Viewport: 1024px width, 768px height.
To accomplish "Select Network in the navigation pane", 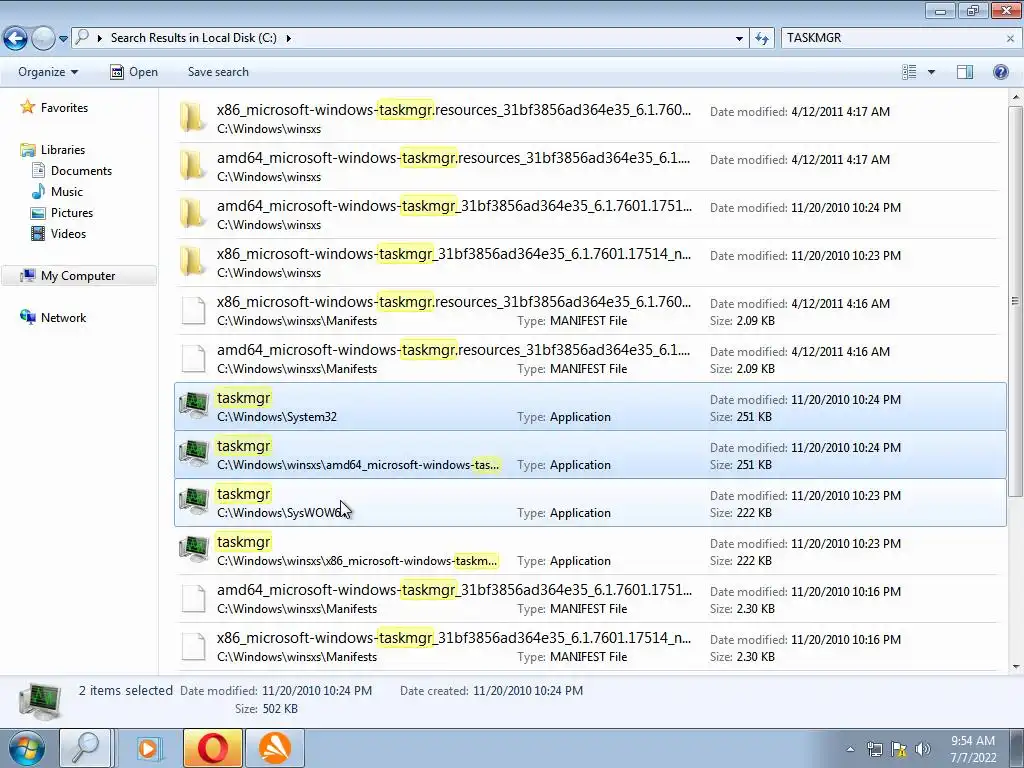I will [63, 317].
